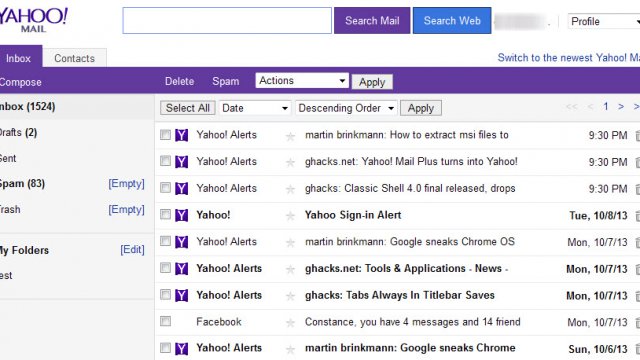This screenshot has width=640, height=360.
Task: Empty the Spam folder
Action: click(x=126, y=184)
